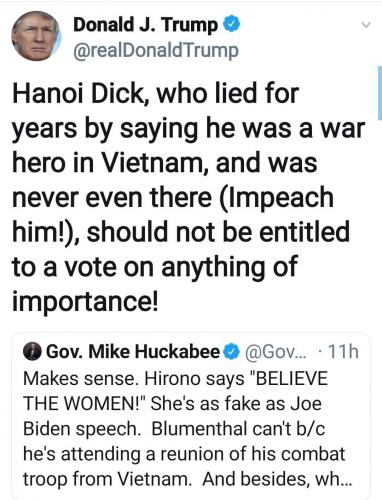Open the quoted tweet starting 'Makes sense. Hirono'
382x500 pixels.
[191, 415]
